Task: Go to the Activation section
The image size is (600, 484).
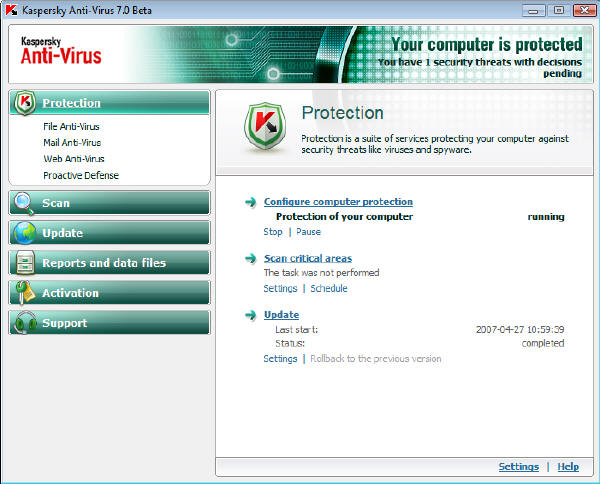Action: click(109, 293)
